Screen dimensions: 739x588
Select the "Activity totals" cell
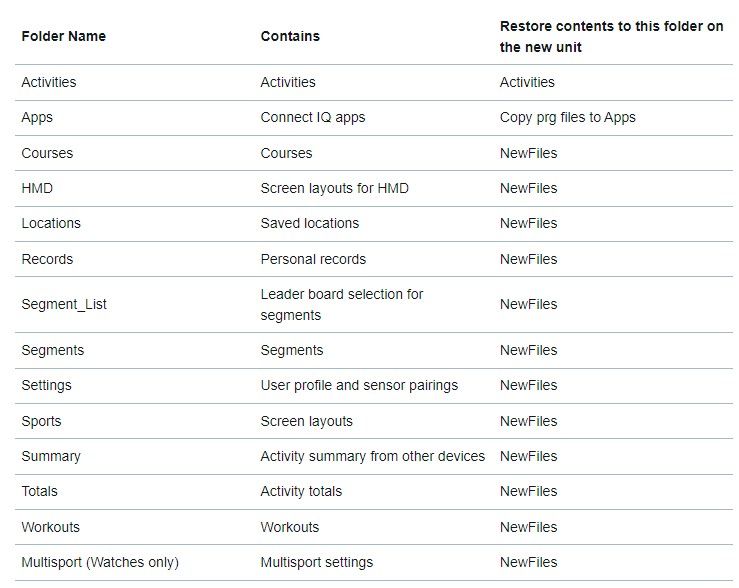301,491
